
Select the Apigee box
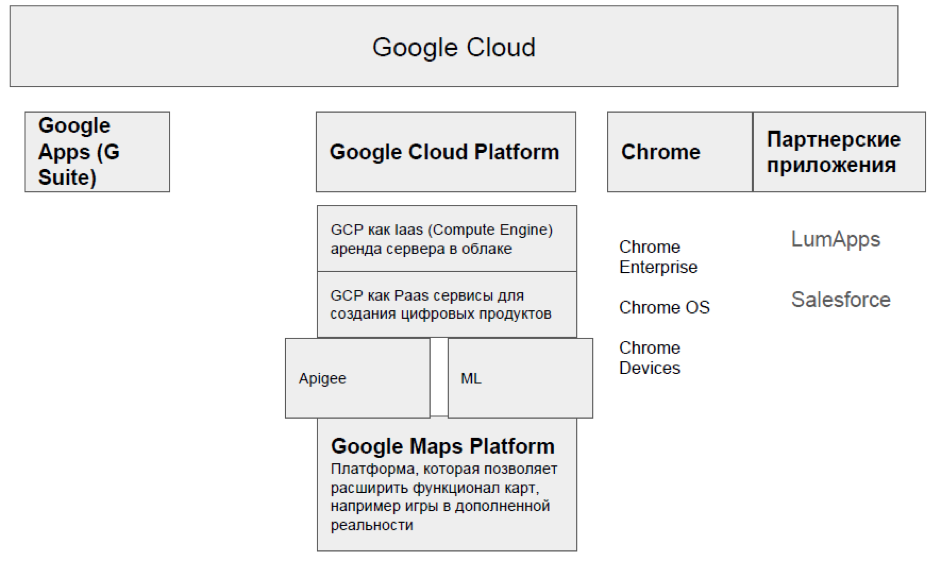click(358, 378)
